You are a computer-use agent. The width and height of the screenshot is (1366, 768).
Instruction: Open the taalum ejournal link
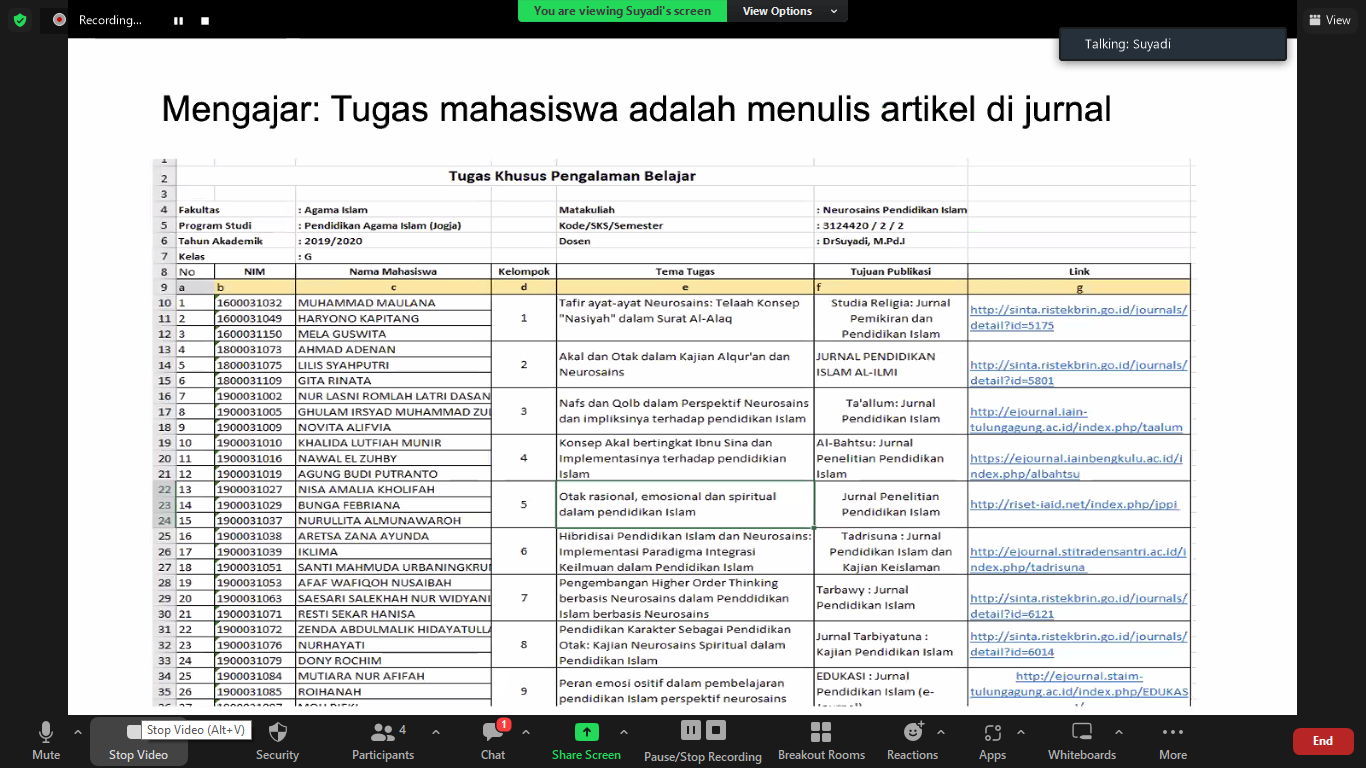point(1076,419)
